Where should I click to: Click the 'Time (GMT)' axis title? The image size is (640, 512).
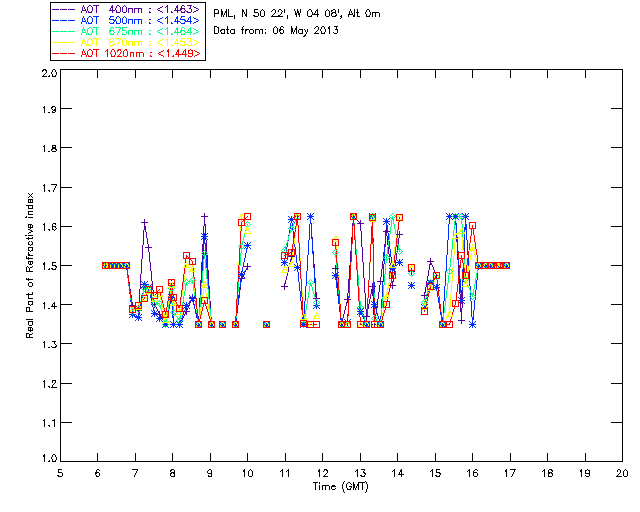click(x=341, y=487)
